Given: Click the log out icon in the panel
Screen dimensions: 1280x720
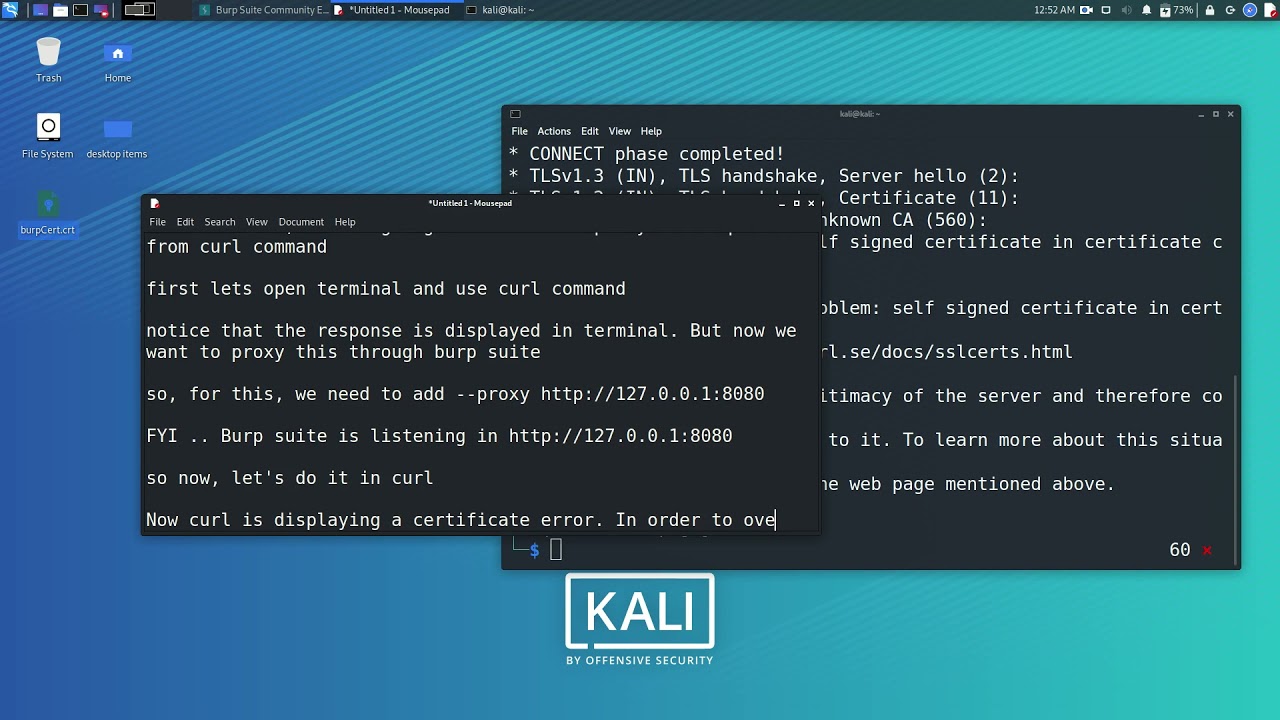Looking at the screenshot, I should (1230, 10).
